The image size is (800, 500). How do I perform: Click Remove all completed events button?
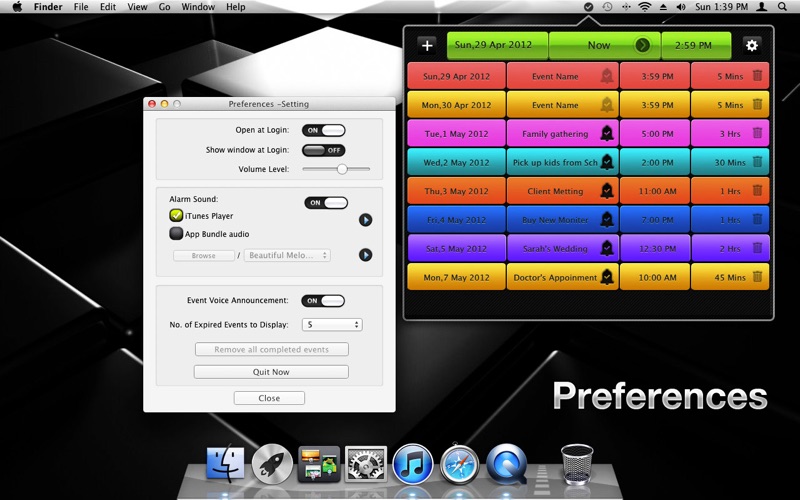271,349
